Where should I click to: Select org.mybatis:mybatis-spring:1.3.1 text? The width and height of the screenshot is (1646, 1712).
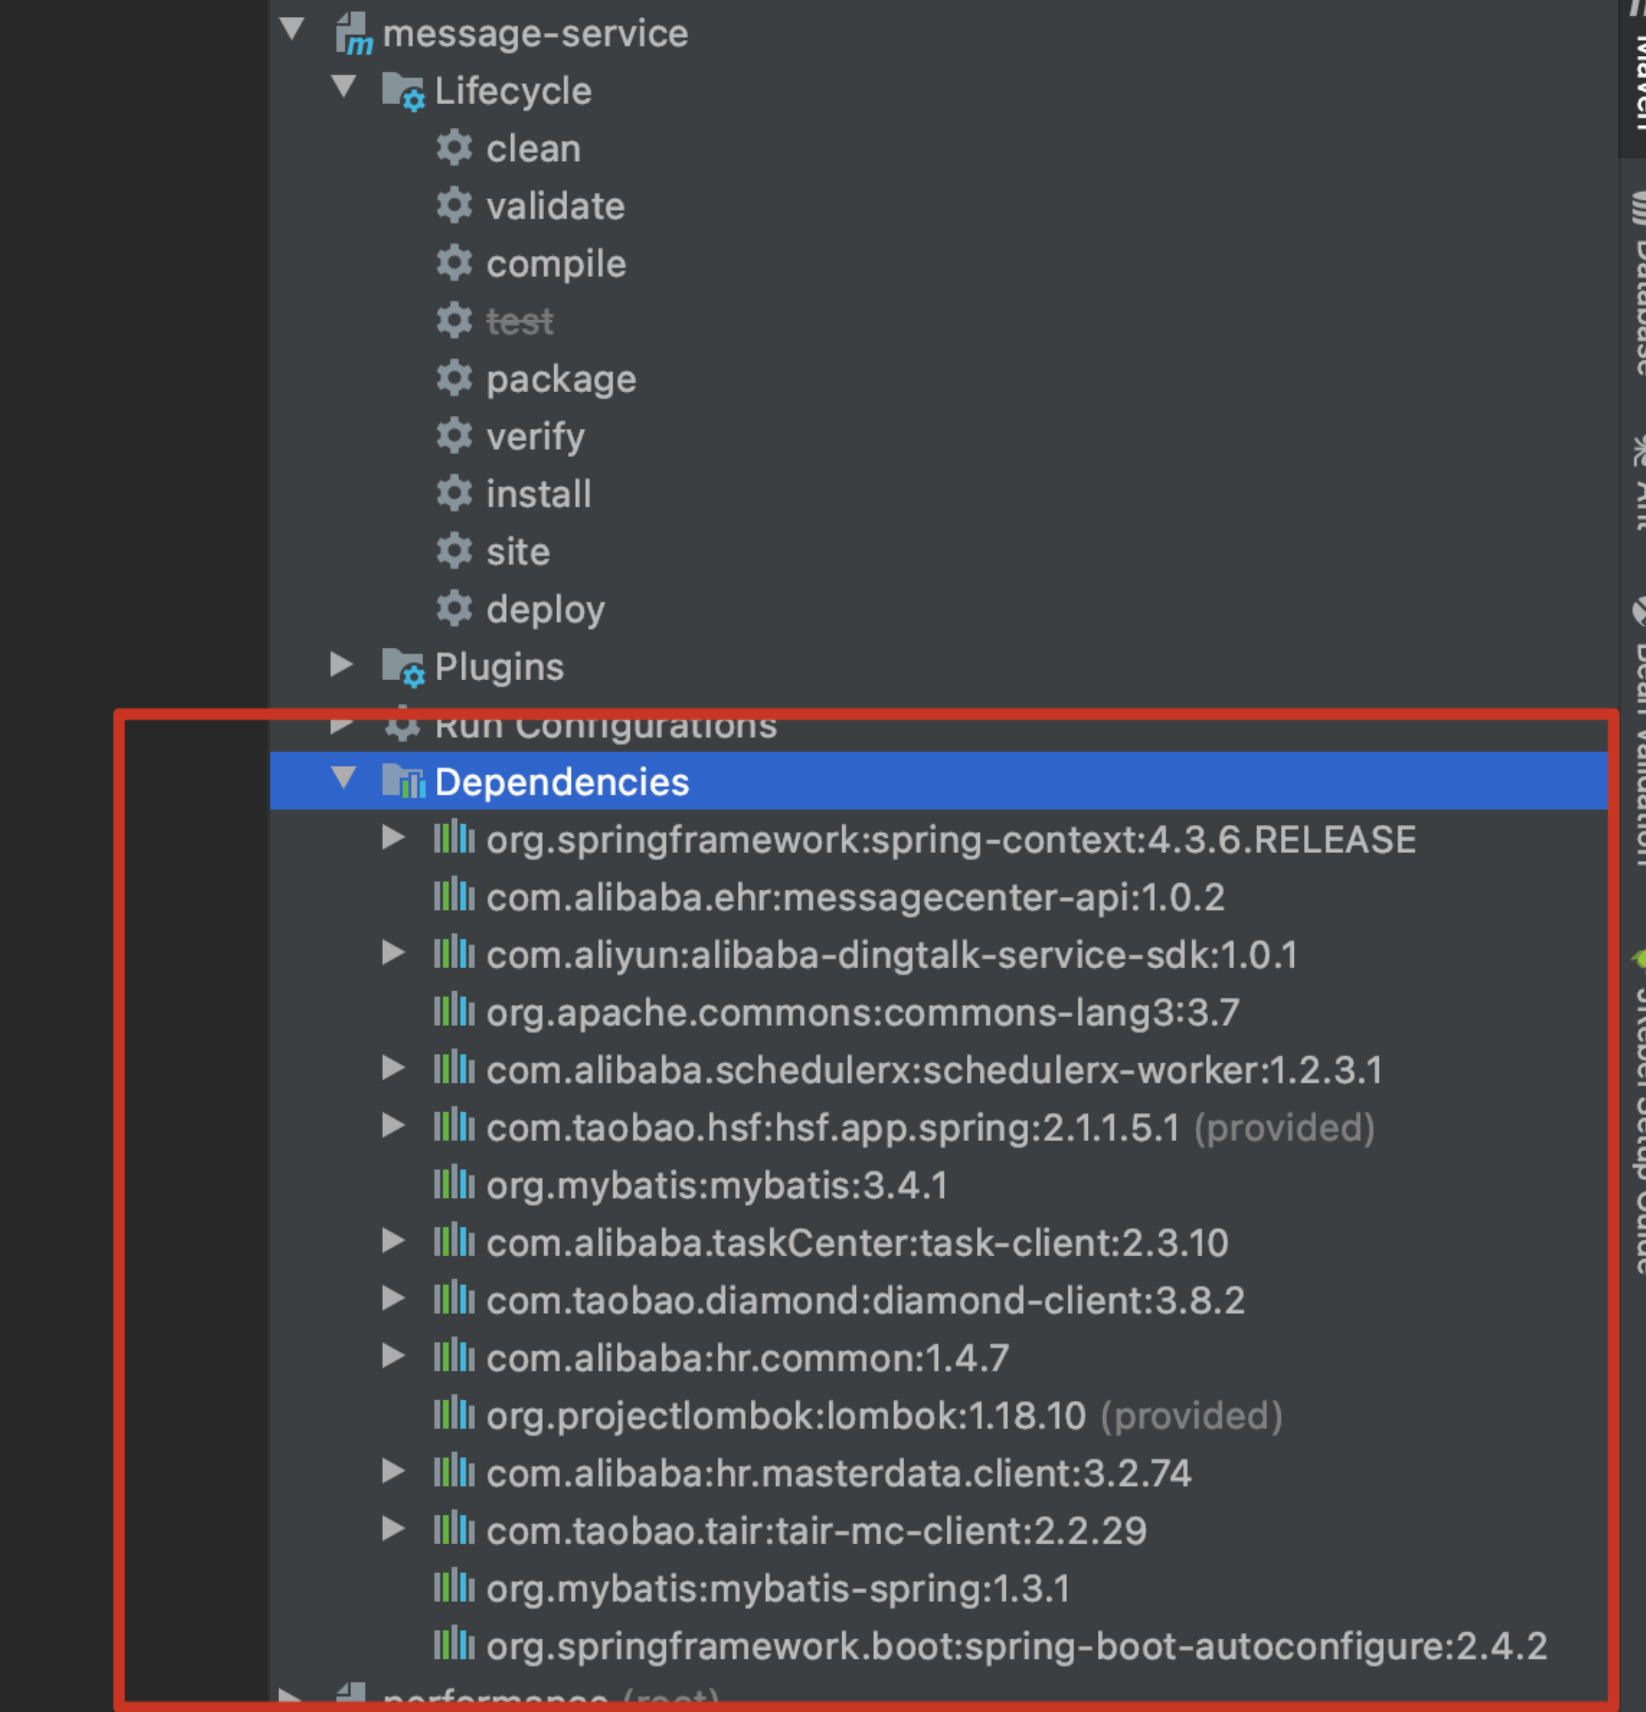pos(778,1589)
